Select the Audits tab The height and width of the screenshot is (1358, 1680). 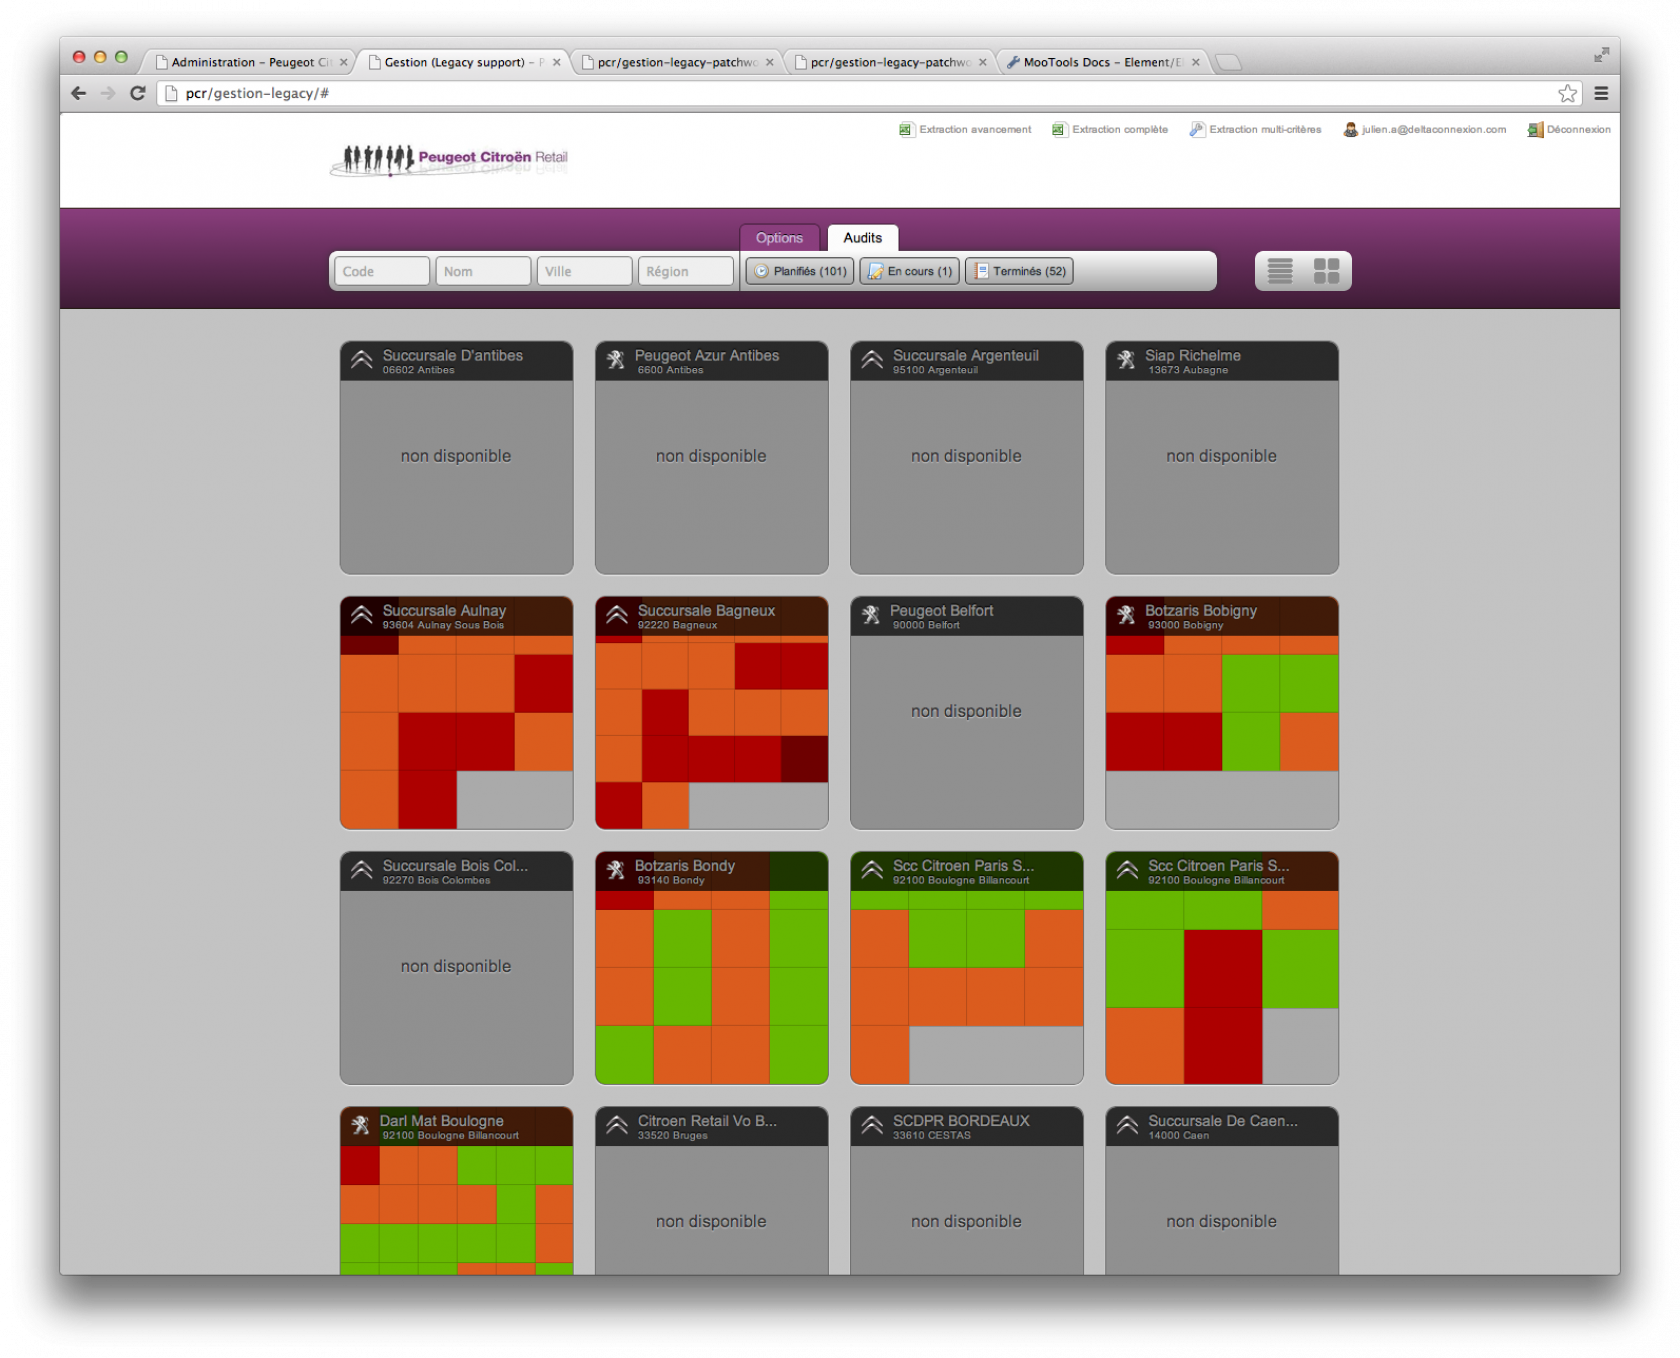[862, 238]
